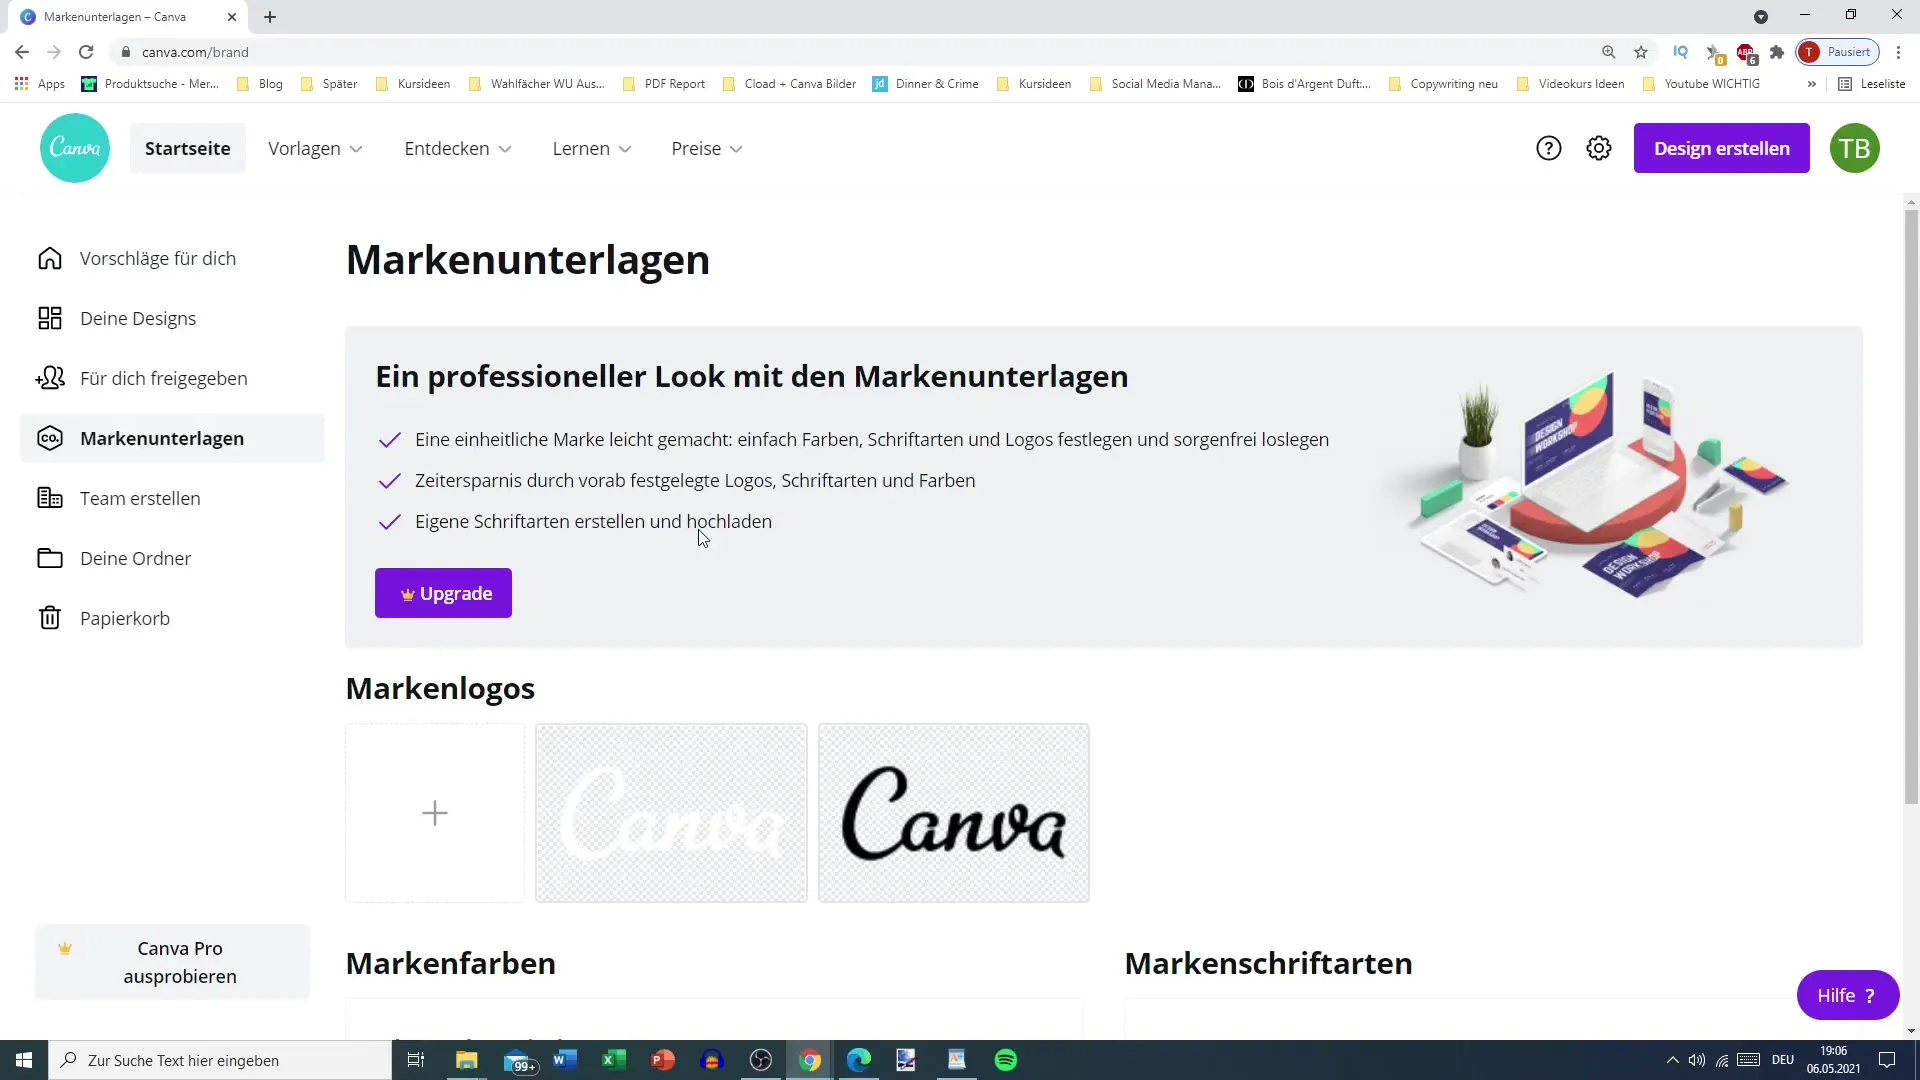Select the white Canva logo thumbnail
This screenshot has height=1080, width=1920.
tap(671, 813)
